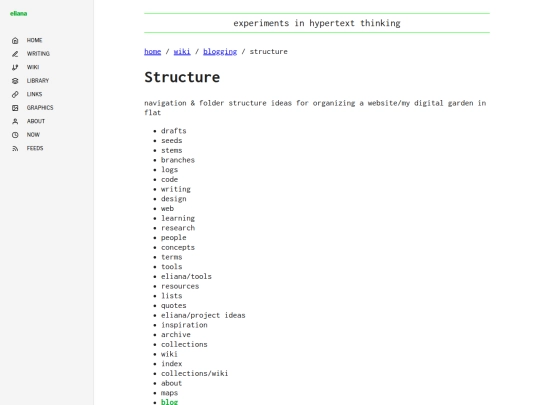Click the stems list item
Viewport: 540px width, 405px height.
(172, 150)
